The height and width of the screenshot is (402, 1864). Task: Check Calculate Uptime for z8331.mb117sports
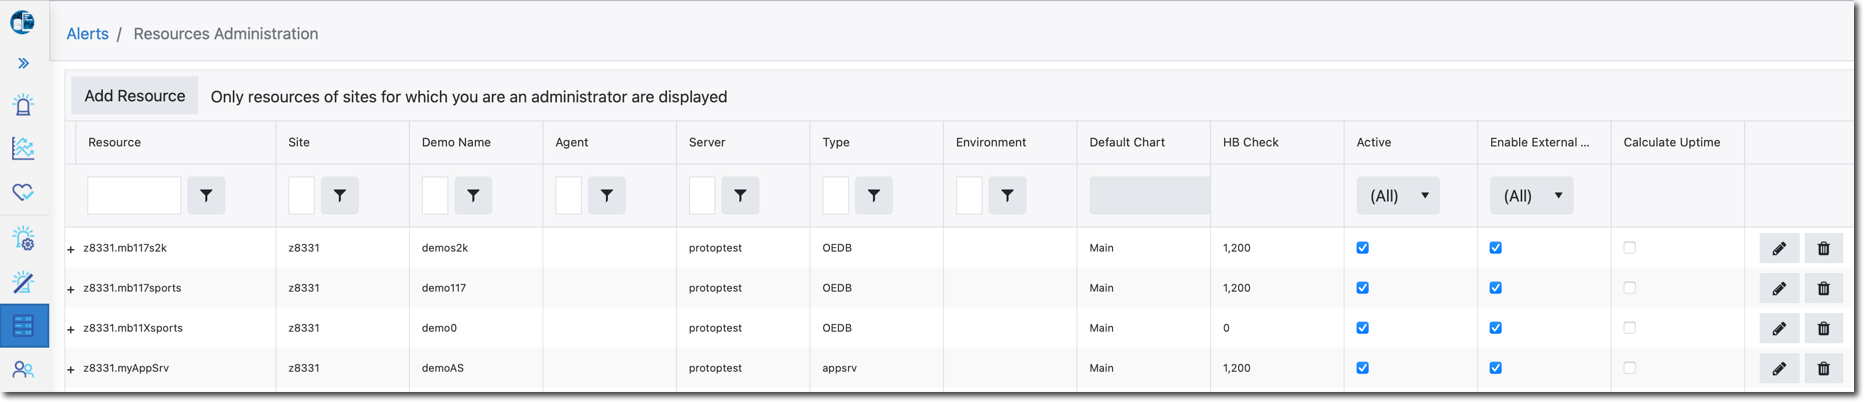(1629, 287)
